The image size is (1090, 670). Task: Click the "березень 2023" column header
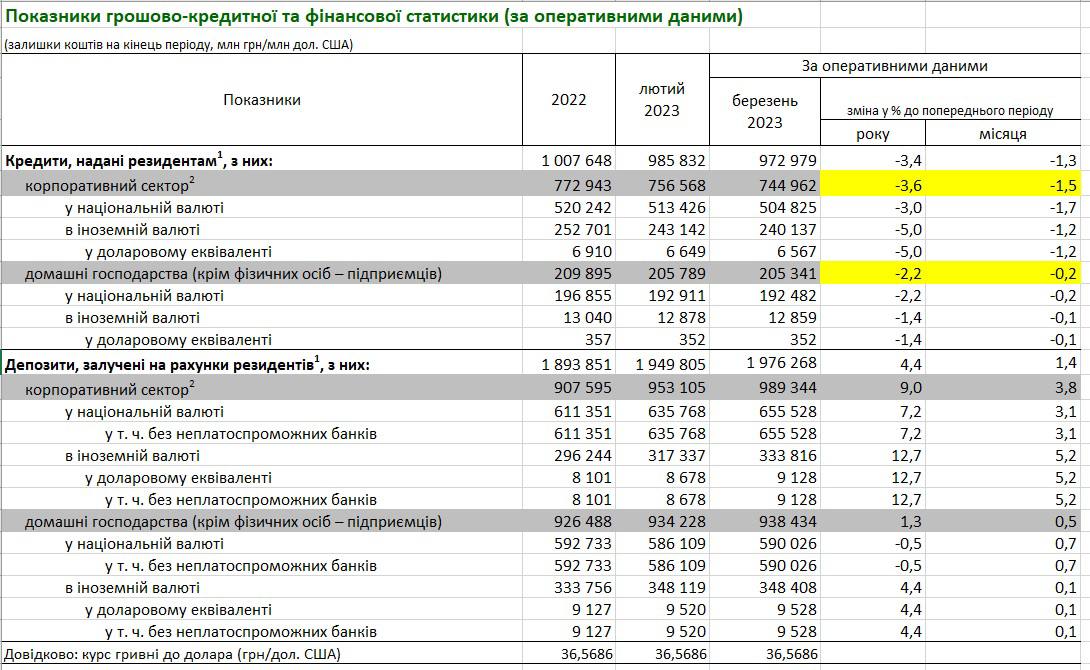coord(765,111)
